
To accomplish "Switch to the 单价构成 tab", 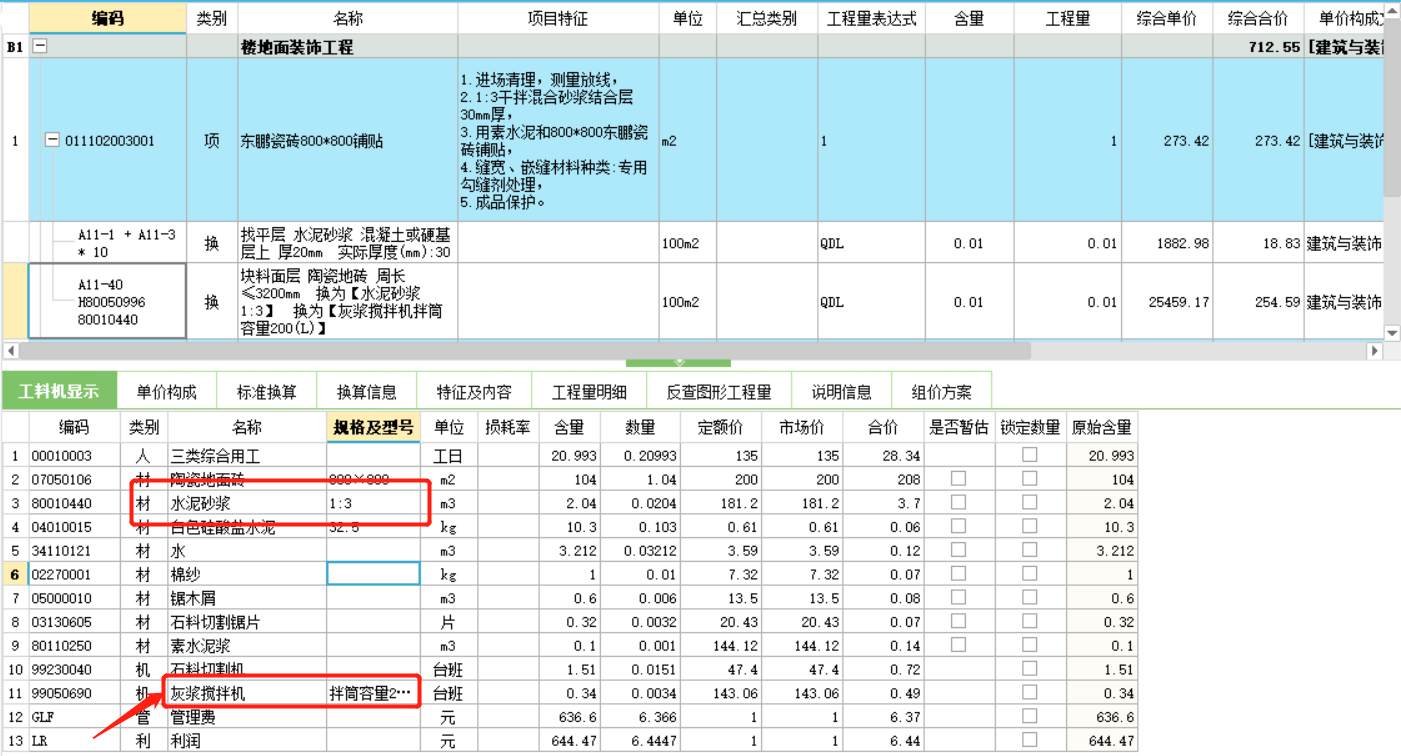I will tap(166, 392).
